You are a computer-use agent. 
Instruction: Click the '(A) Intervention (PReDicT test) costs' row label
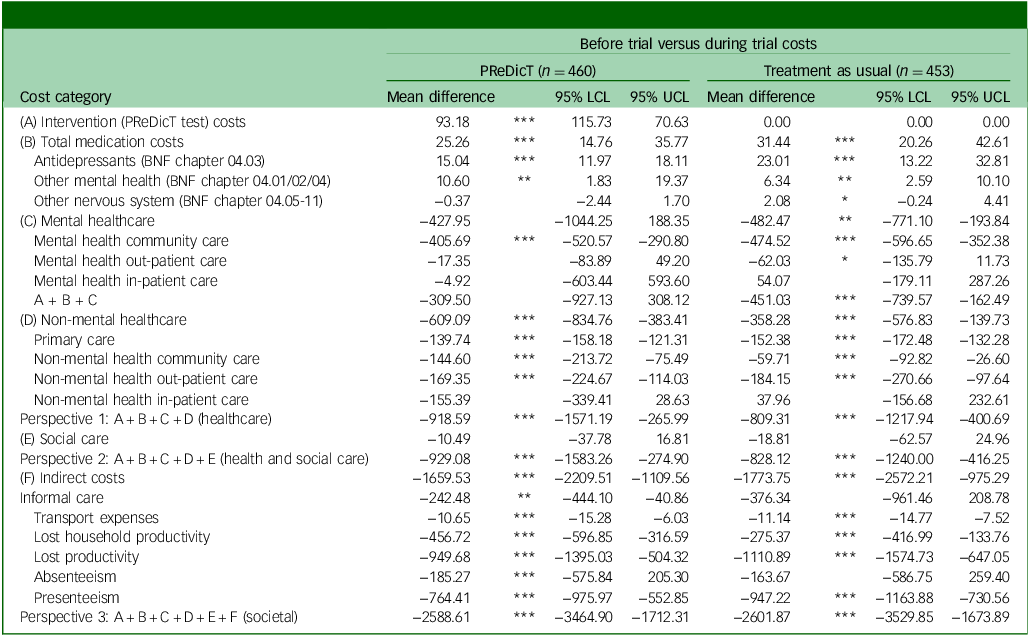(x=132, y=122)
